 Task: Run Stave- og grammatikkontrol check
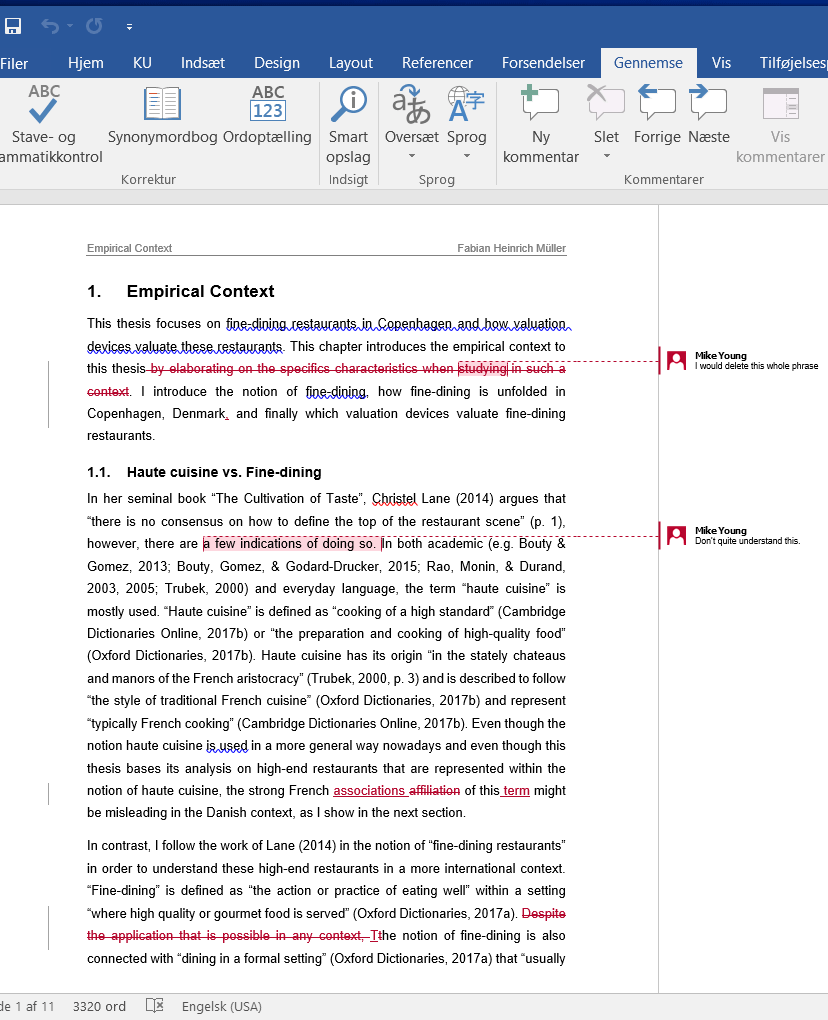click(x=46, y=124)
